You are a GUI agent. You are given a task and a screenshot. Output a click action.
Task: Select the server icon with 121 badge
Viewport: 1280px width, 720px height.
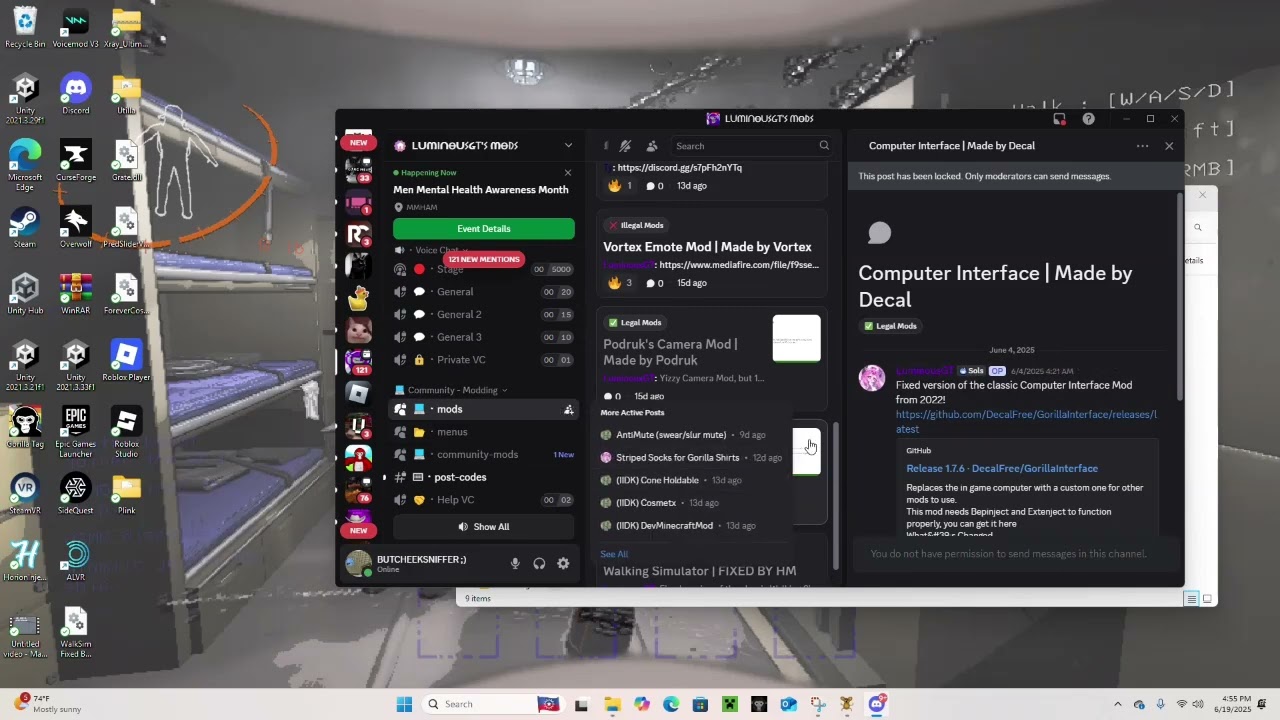coord(358,361)
